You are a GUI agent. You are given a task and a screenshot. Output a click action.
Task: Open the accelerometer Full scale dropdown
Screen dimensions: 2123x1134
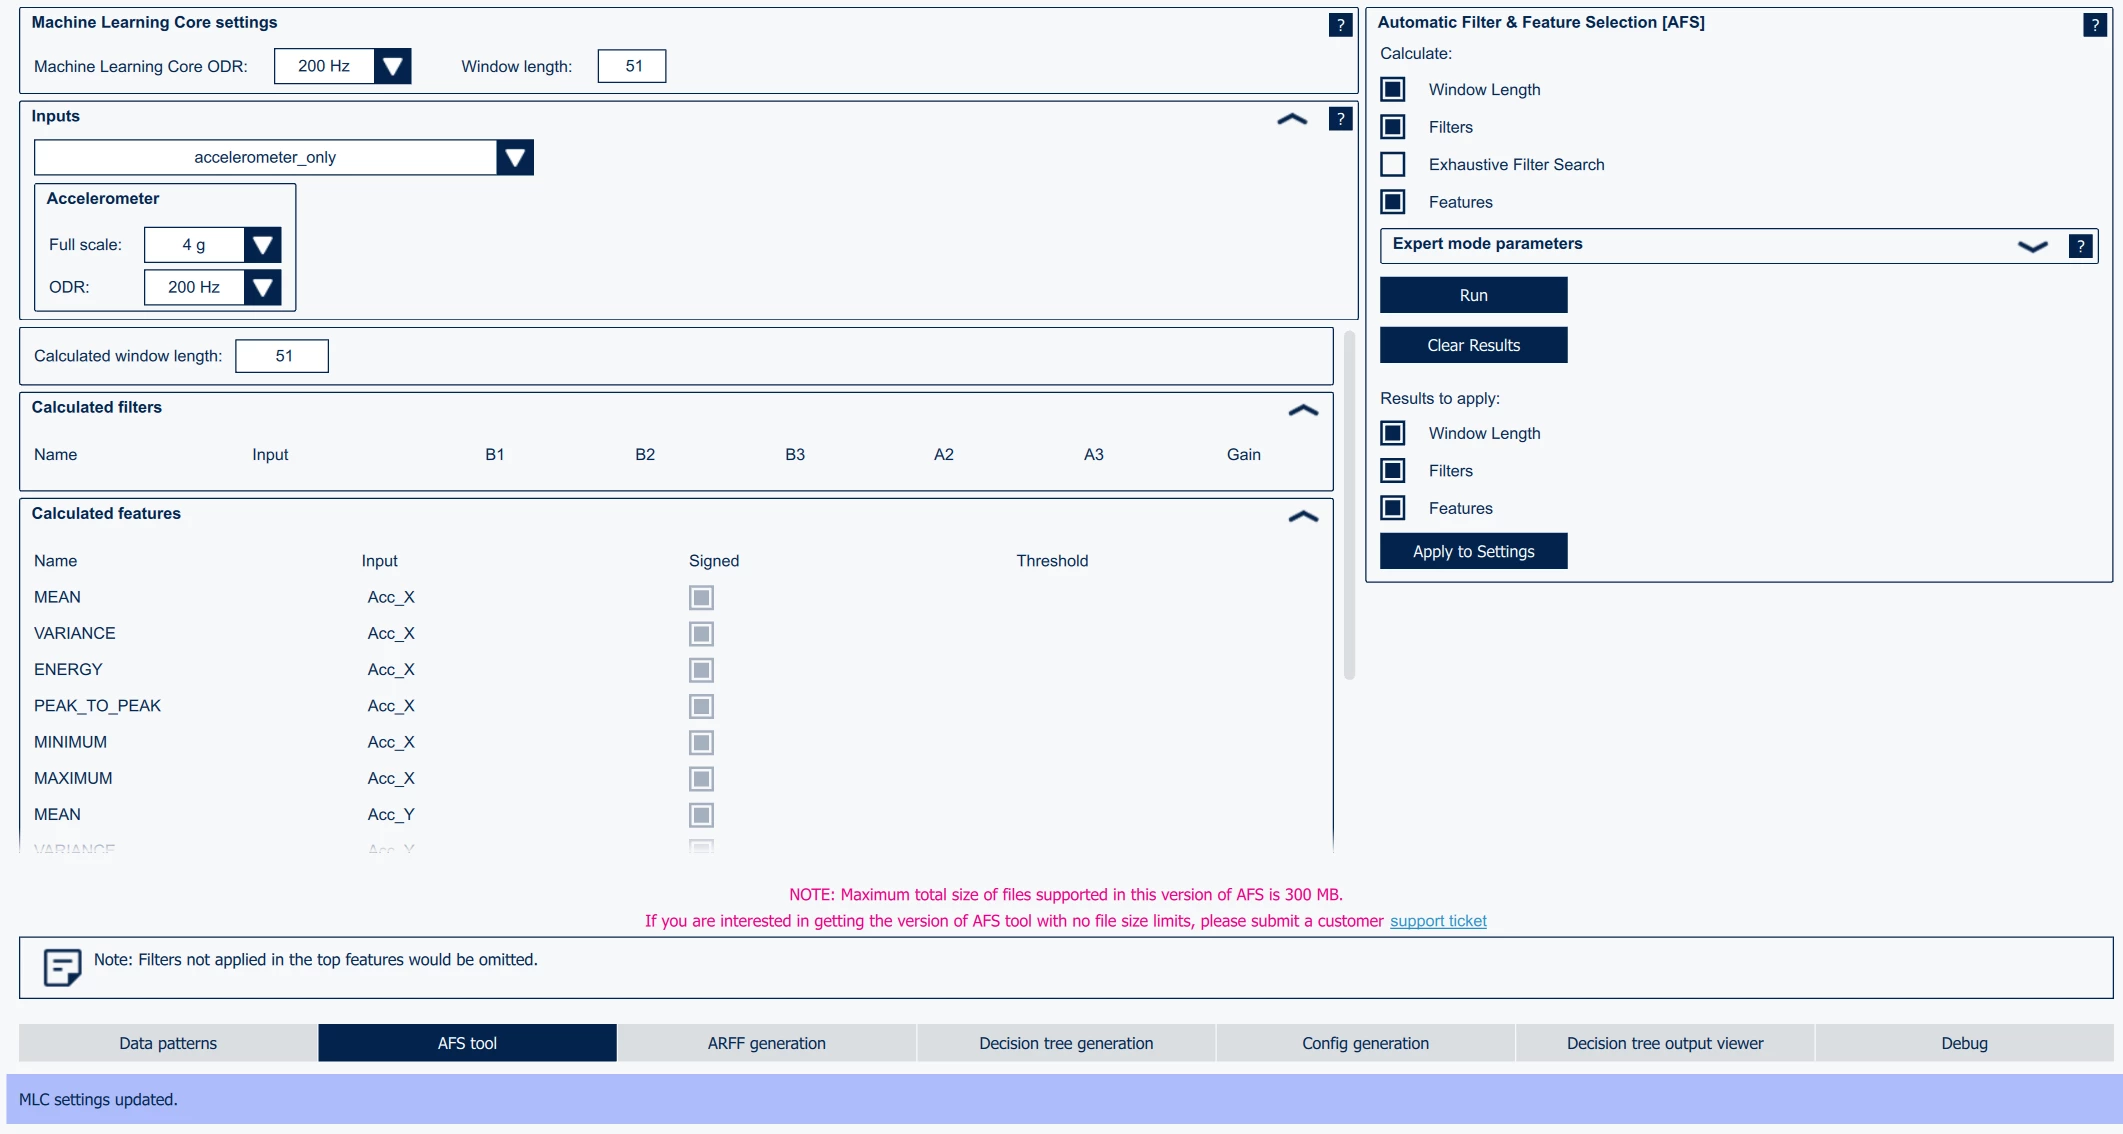(262, 245)
